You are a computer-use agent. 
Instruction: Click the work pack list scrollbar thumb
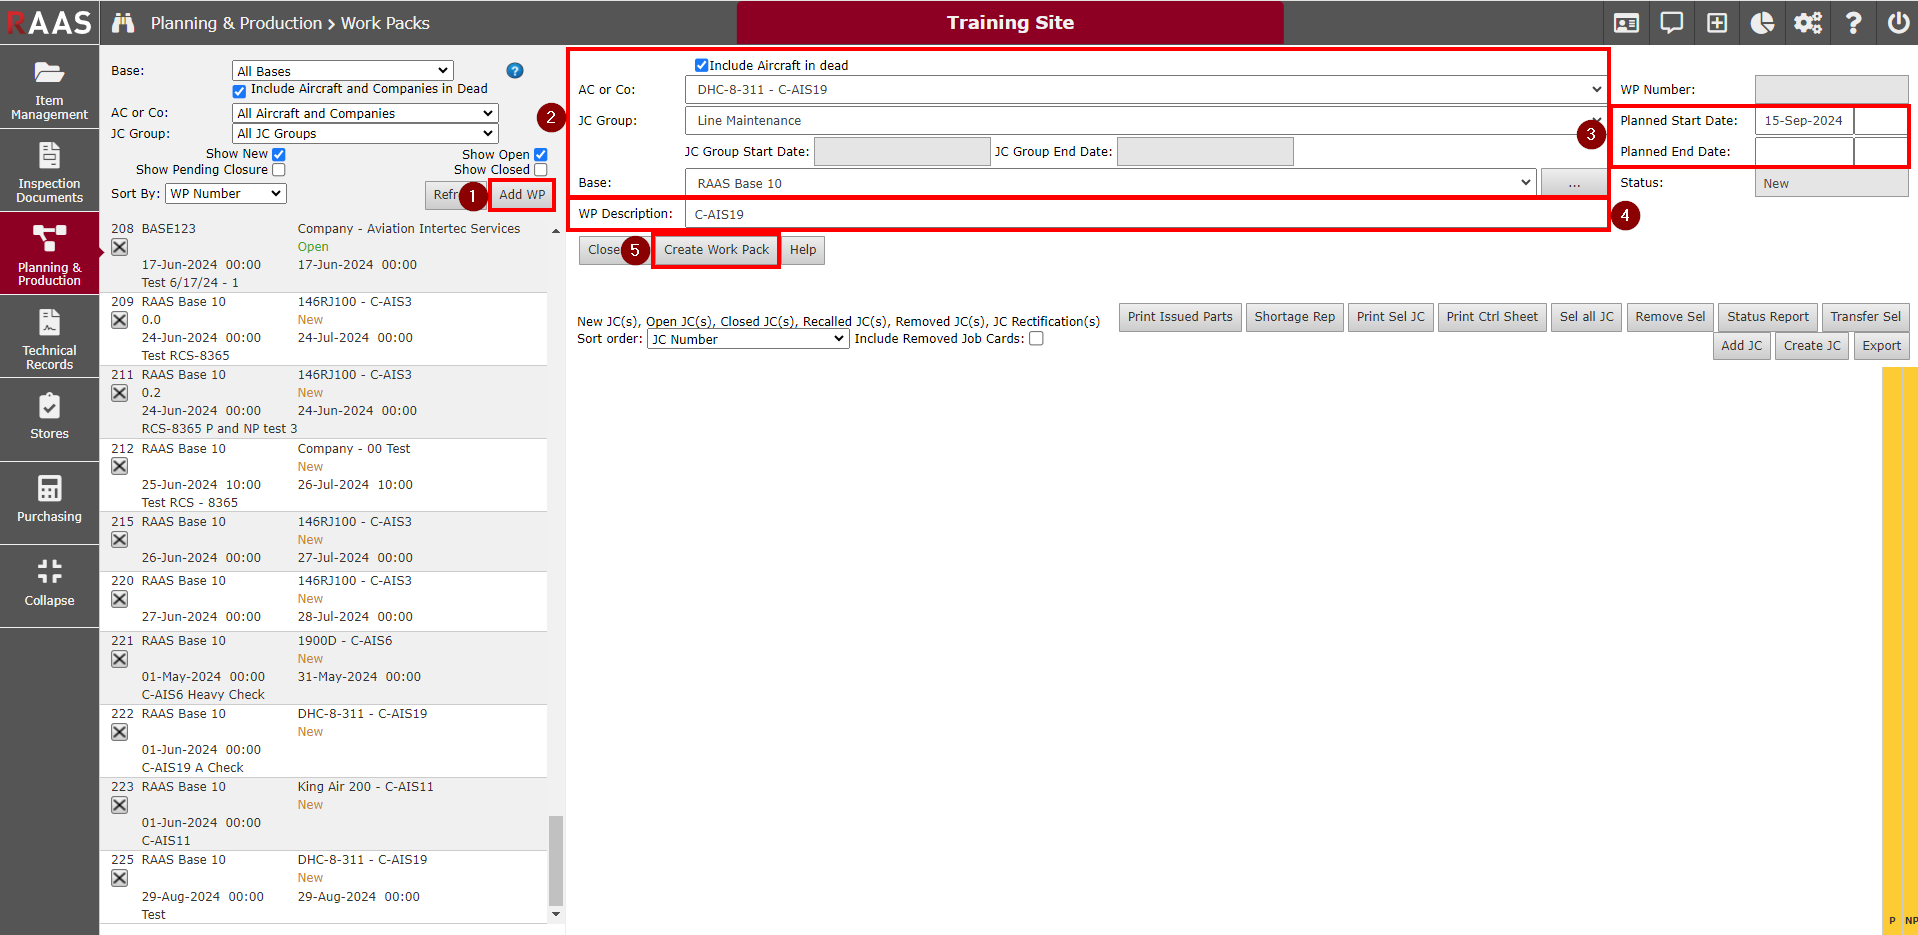pyautogui.click(x=556, y=860)
